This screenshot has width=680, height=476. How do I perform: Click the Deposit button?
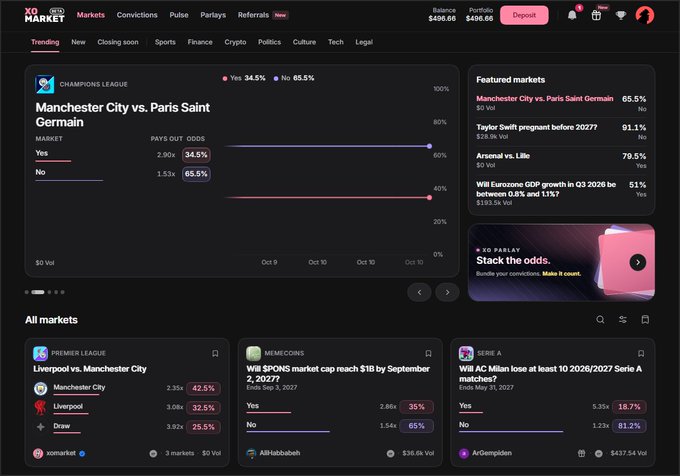point(524,15)
